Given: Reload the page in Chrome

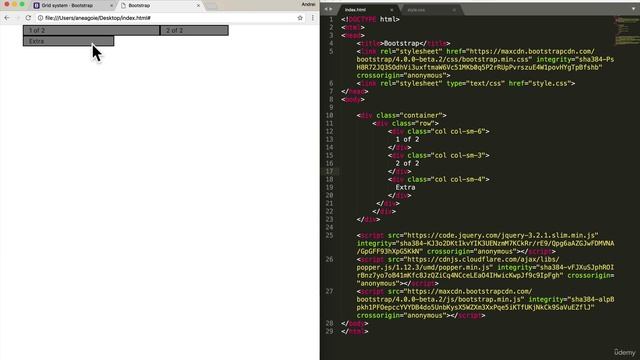Looking at the screenshot, I should click(28, 18).
